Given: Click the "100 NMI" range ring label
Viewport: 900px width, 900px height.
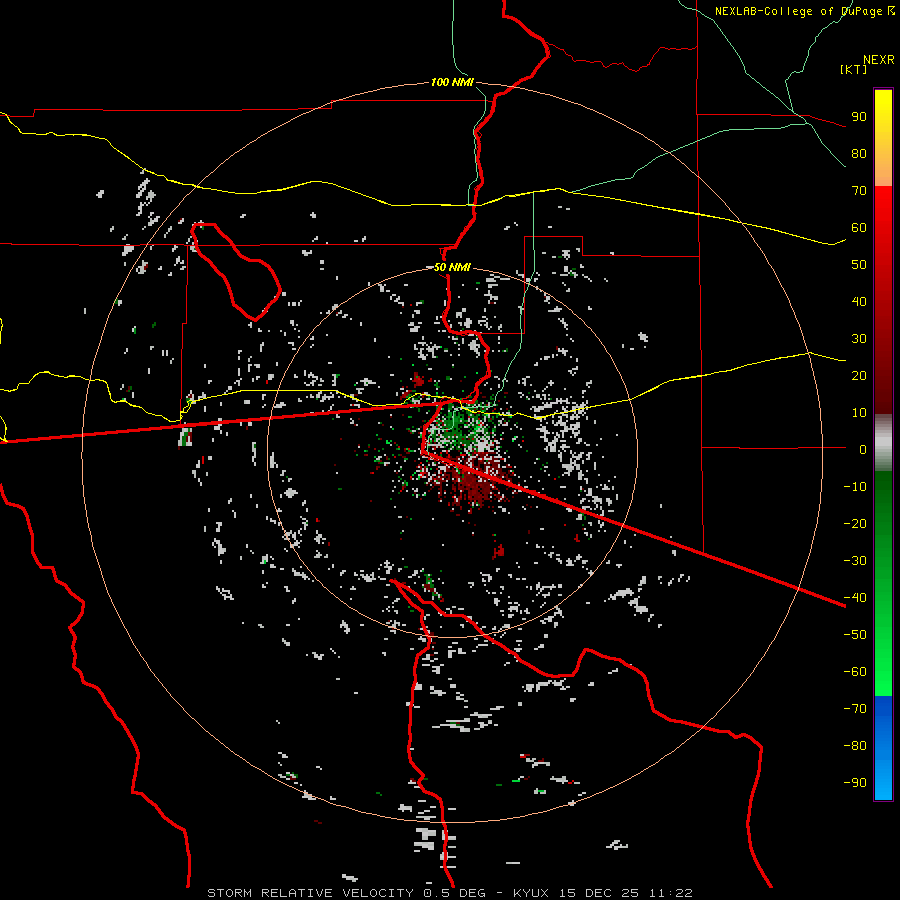Looking at the screenshot, I should (x=452, y=82).
